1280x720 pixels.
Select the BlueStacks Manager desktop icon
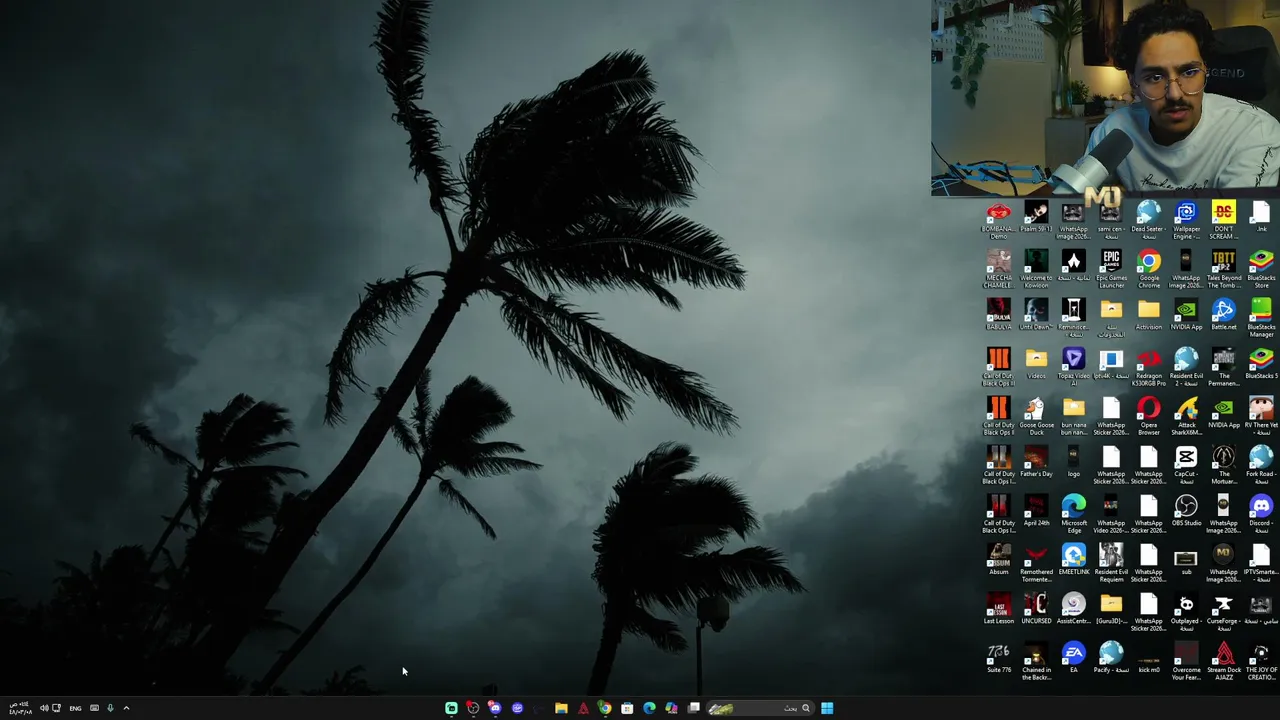tap(1261, 318)
